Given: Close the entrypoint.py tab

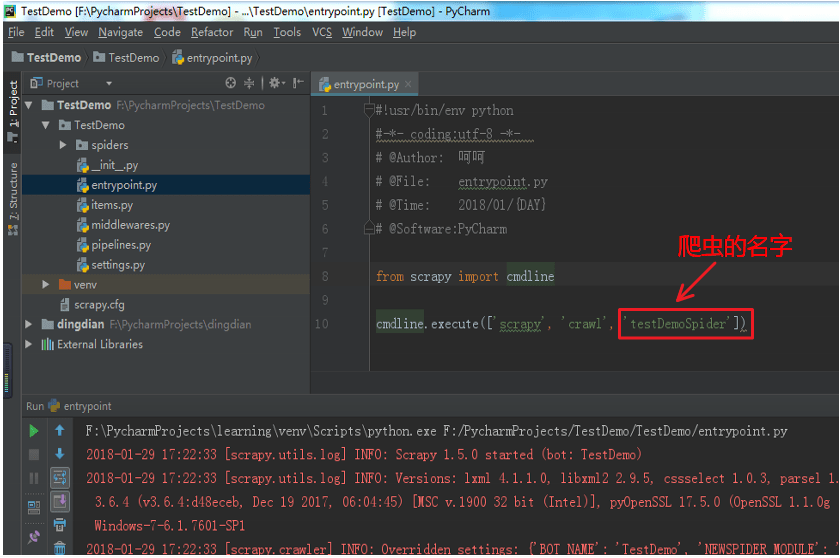Looking at the screenshot, I should pyautogui.click(x=408, y=84).
